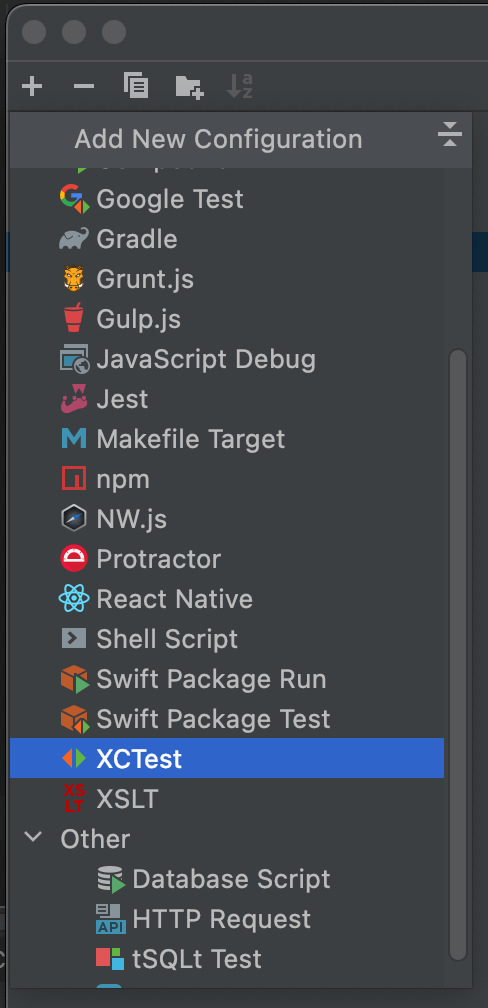
Task: Click the Google Test icon
Action: [74, 199]
